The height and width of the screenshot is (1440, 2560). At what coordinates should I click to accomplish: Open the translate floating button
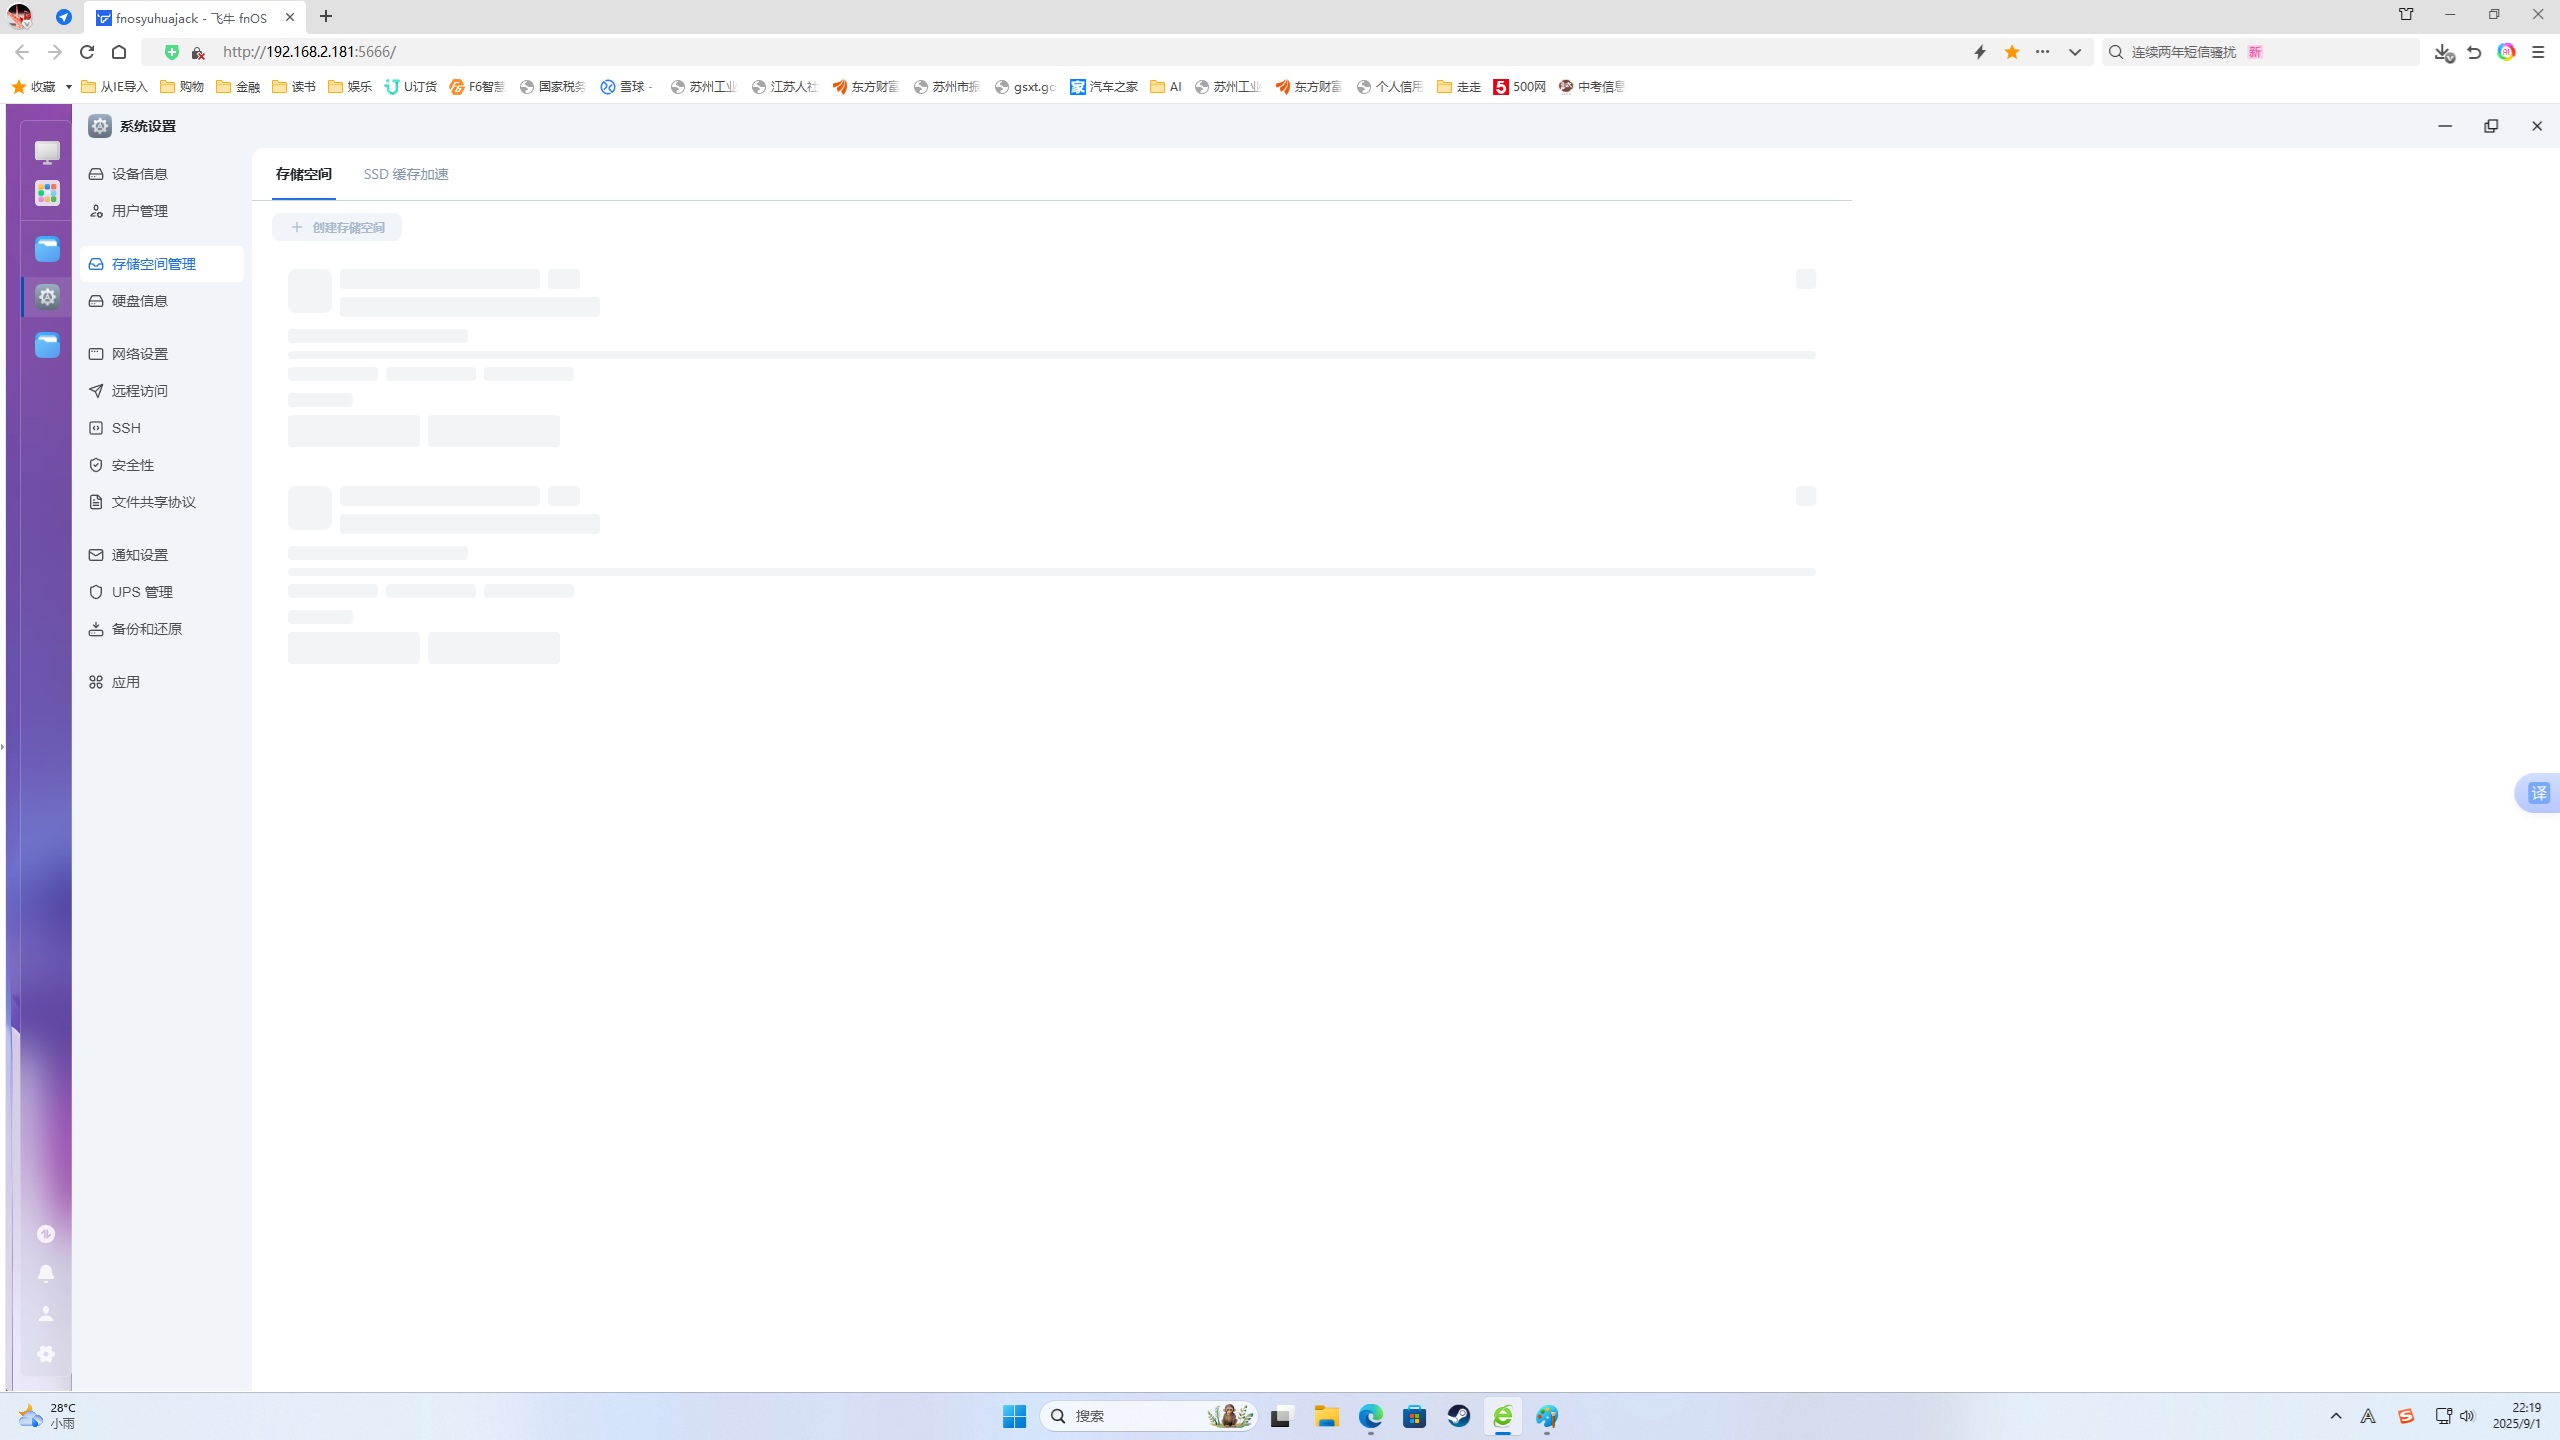(x=2538, y=793)
